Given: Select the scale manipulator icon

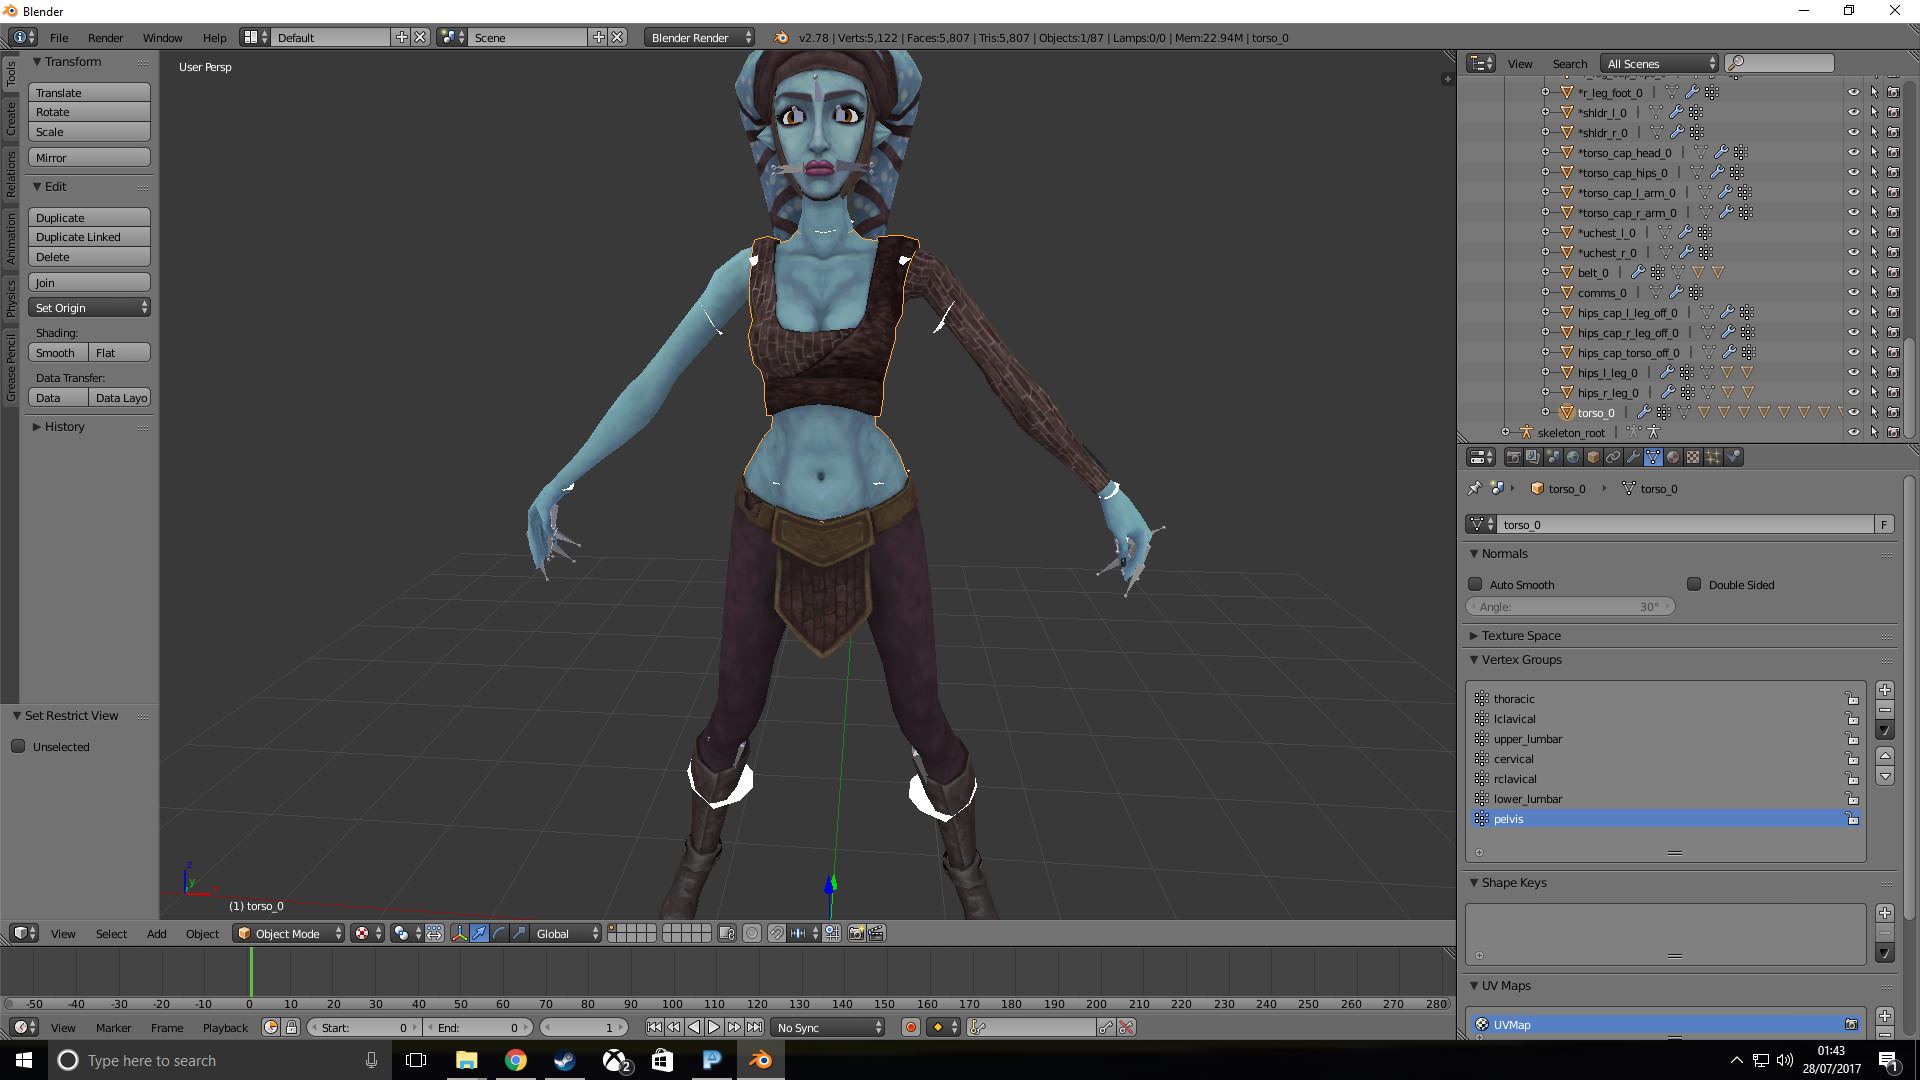Looking at the screenshot, I should [x=519, y=933].
